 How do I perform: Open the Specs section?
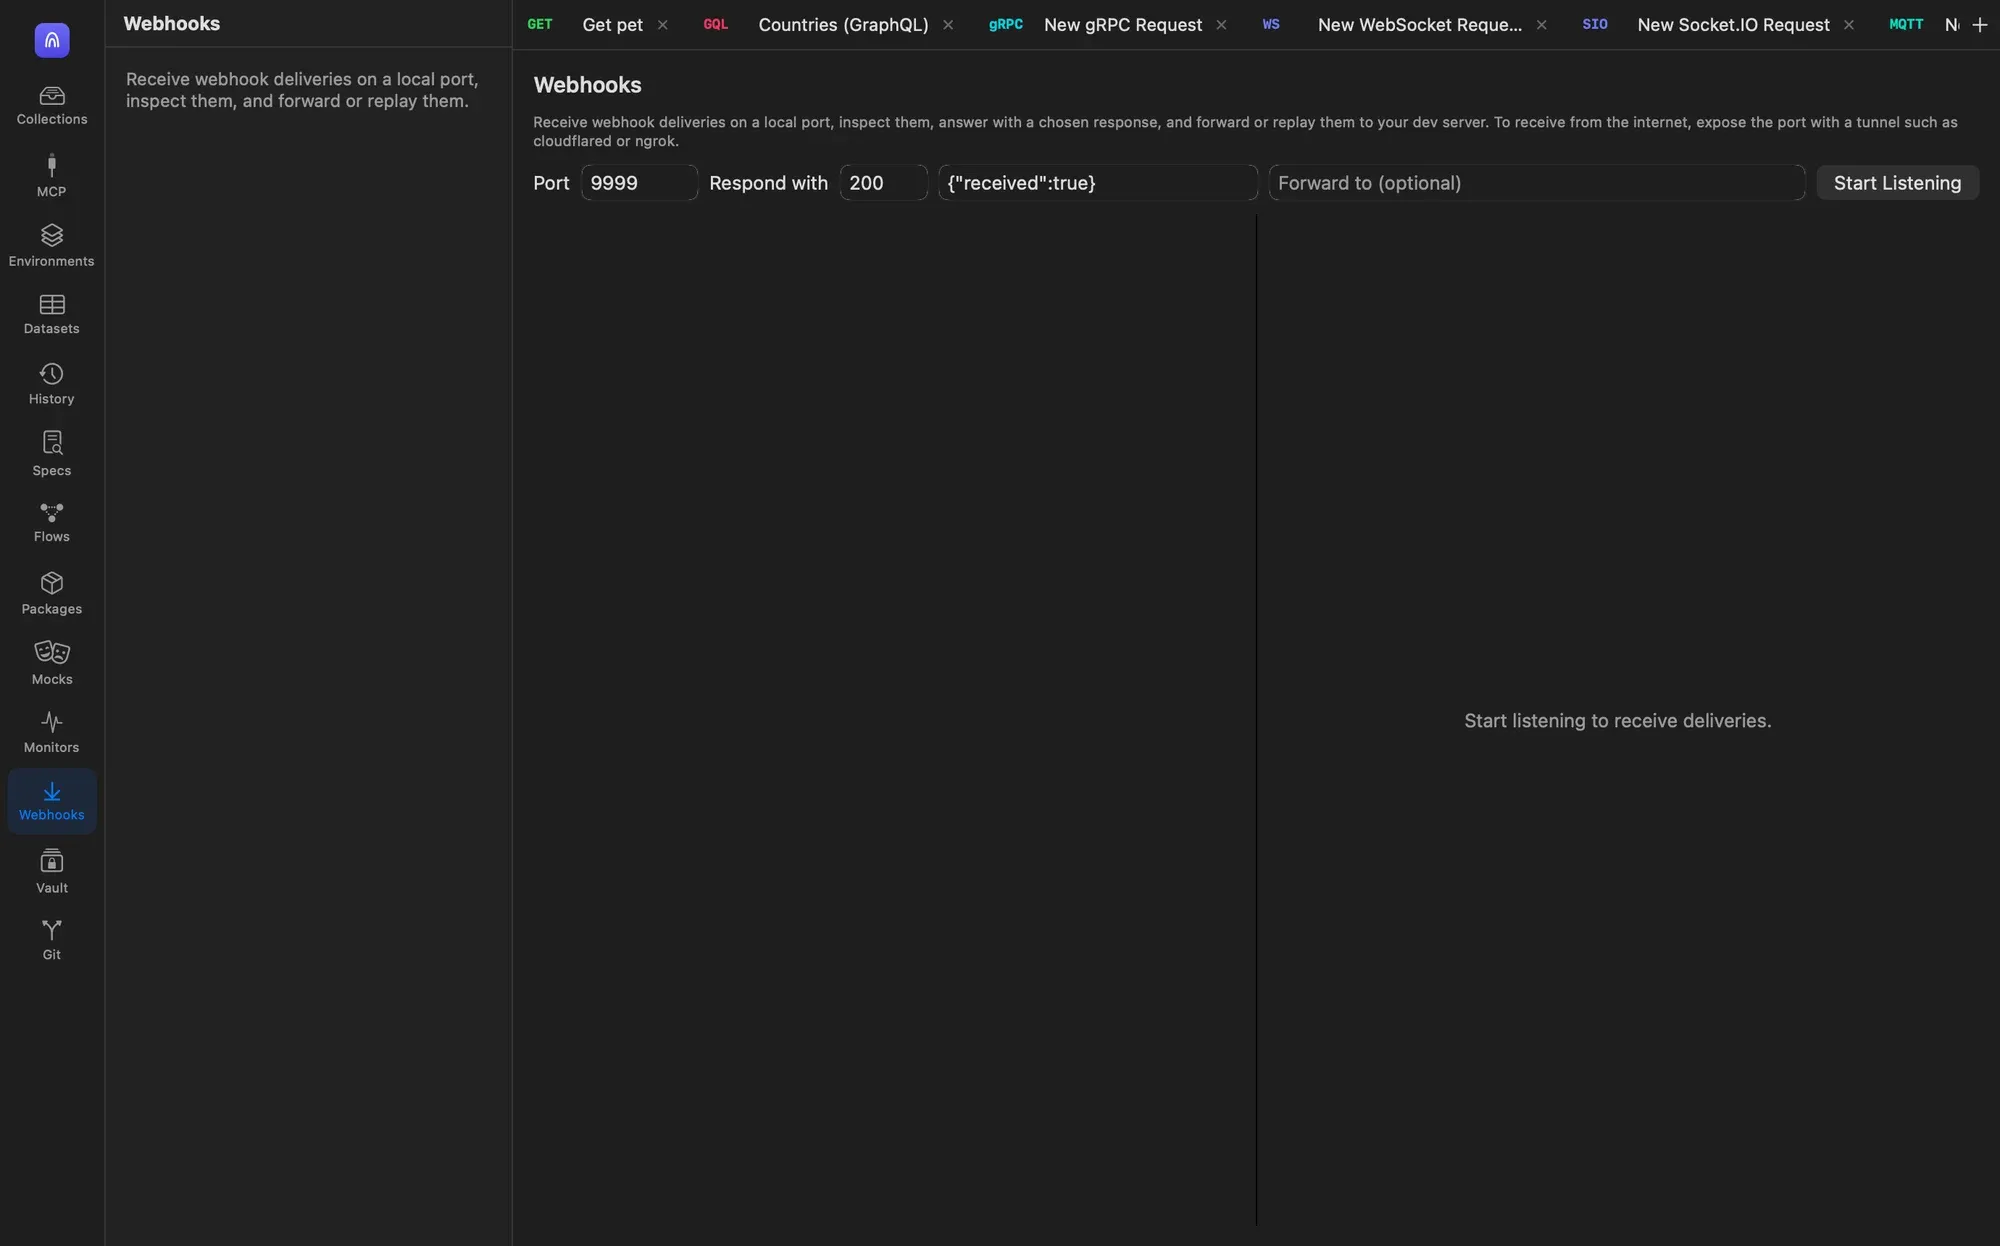pyautogui.click(x=52, y=454)
